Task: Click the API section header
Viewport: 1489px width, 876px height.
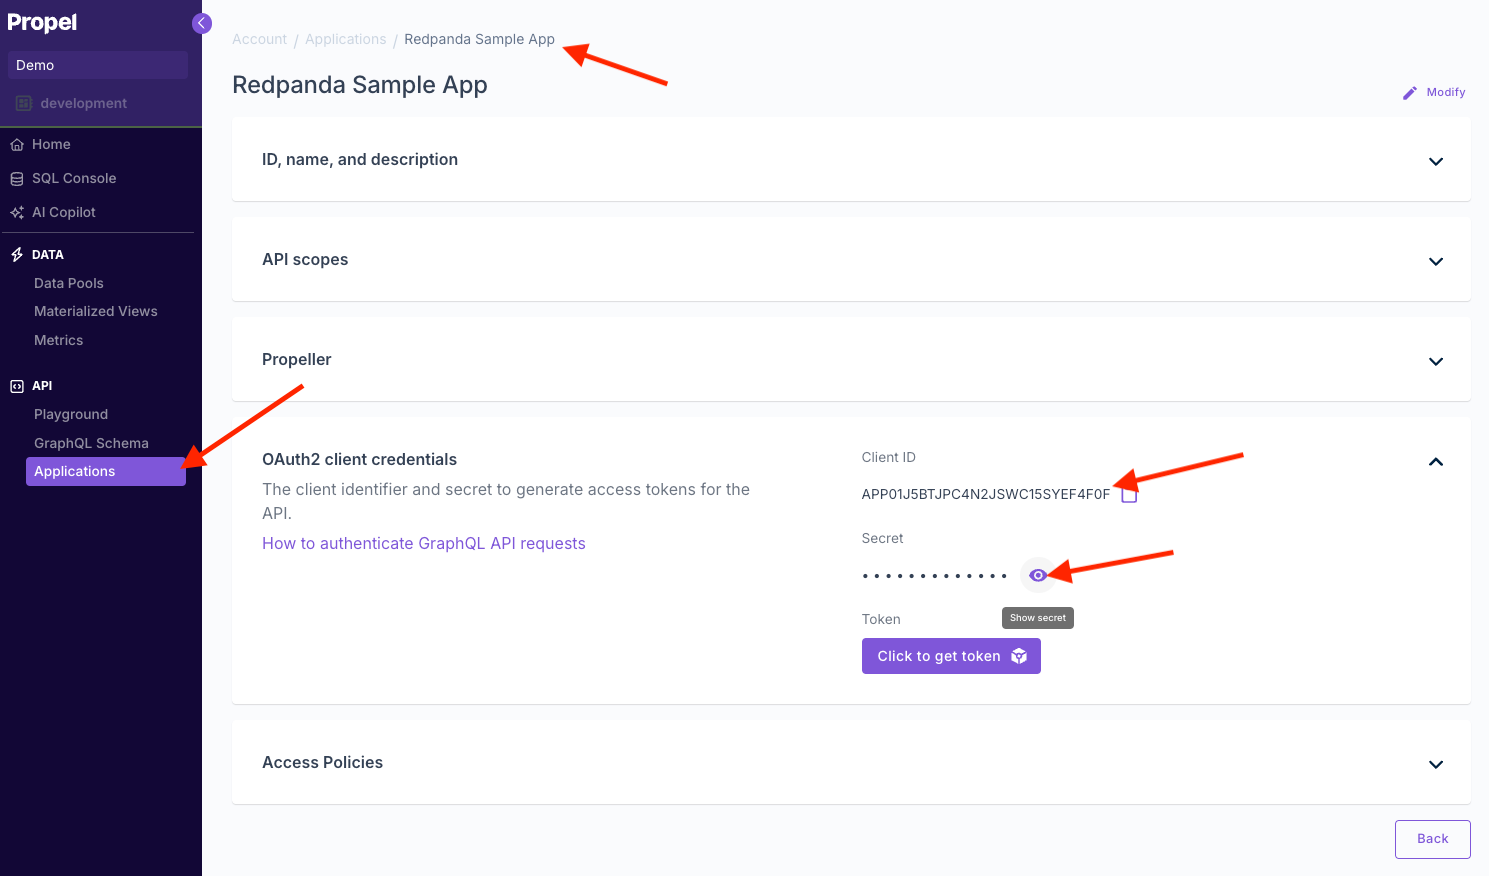Action: pyautogui.click(x=42, y=386)
